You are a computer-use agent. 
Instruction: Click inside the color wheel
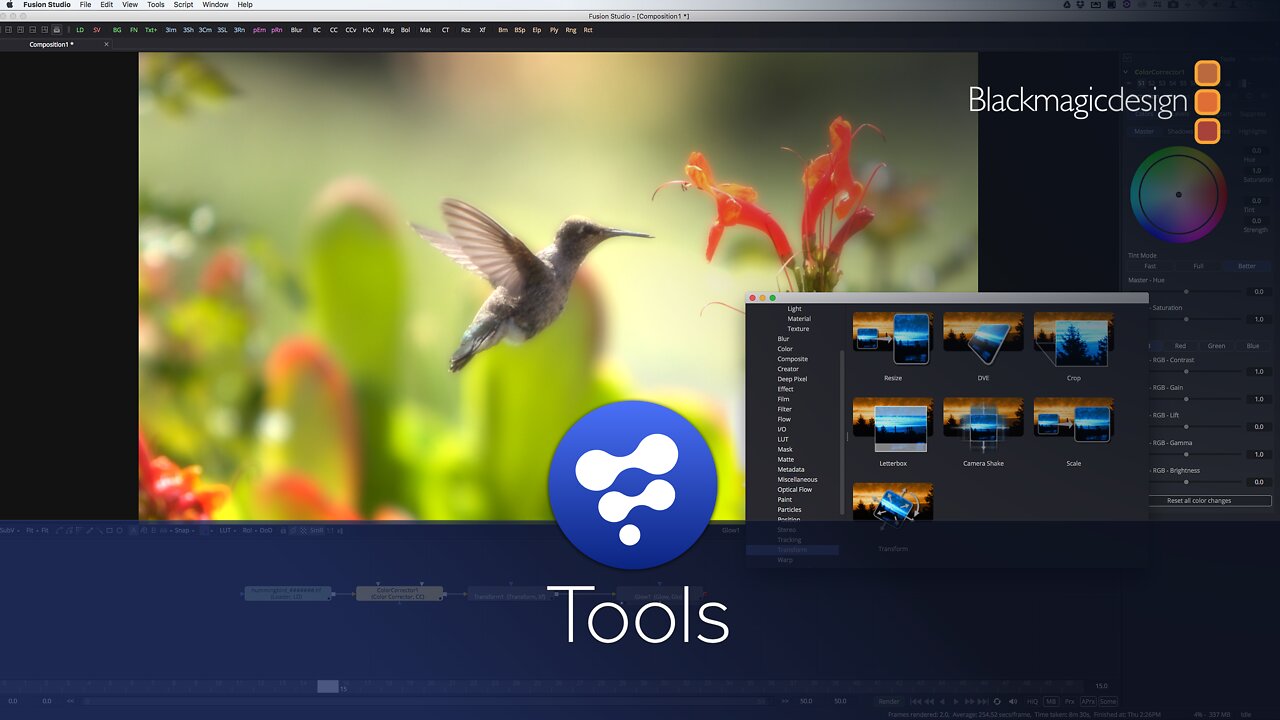[1178, 195]
